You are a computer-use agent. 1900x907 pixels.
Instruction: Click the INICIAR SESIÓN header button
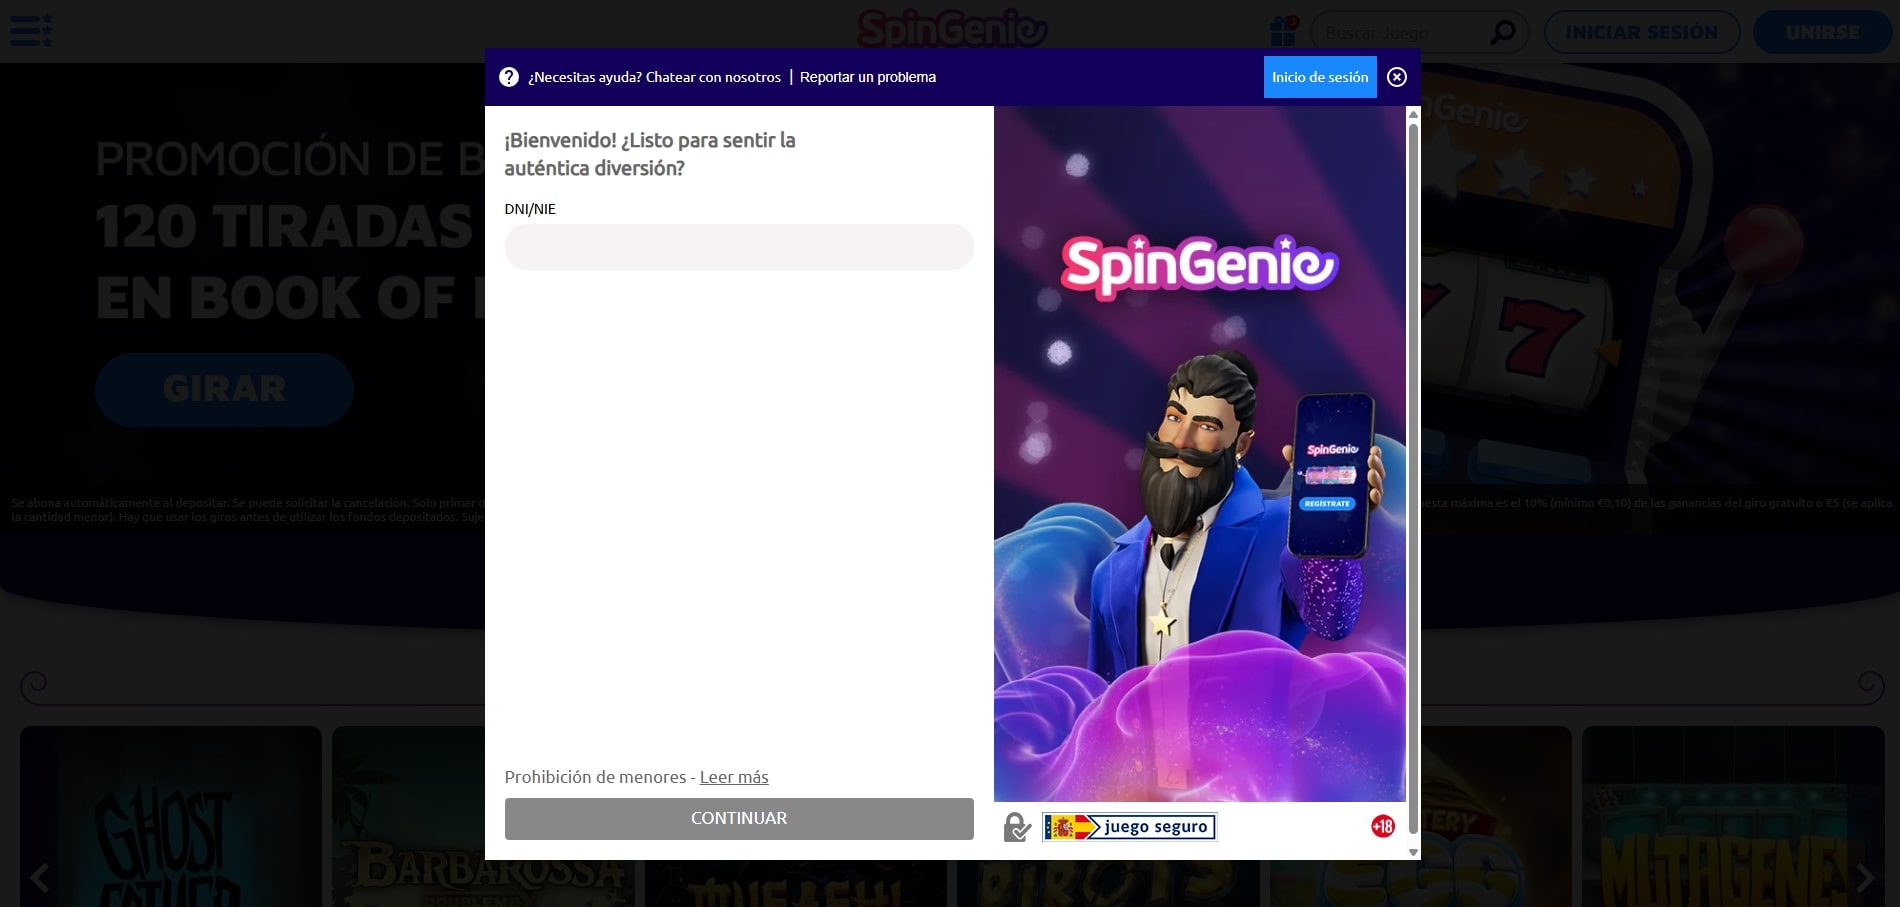pyautogui.click(x=1641, y=33)
